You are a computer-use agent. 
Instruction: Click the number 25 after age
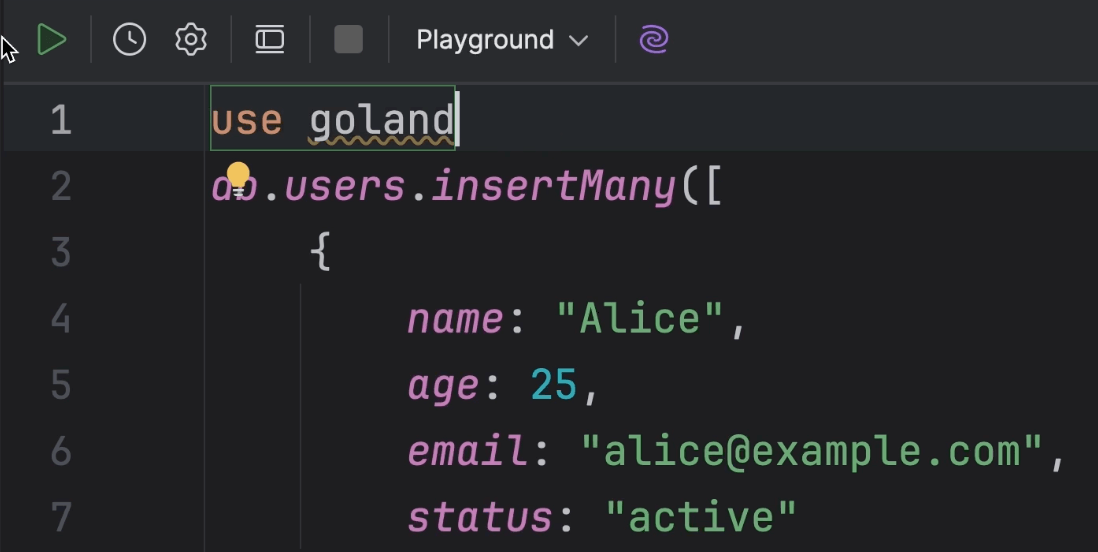pyautogui.click(x=553, y=386)
